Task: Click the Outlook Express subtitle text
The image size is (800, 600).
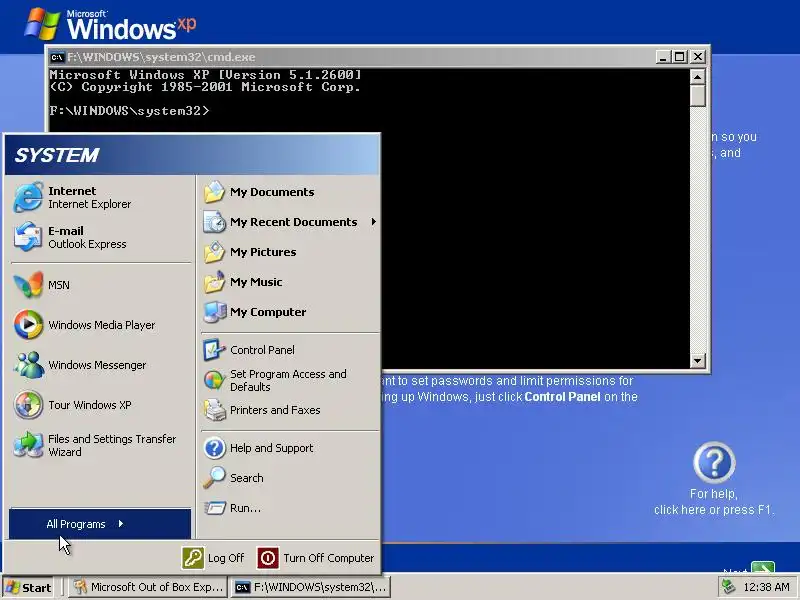Action: pos(87,244)
